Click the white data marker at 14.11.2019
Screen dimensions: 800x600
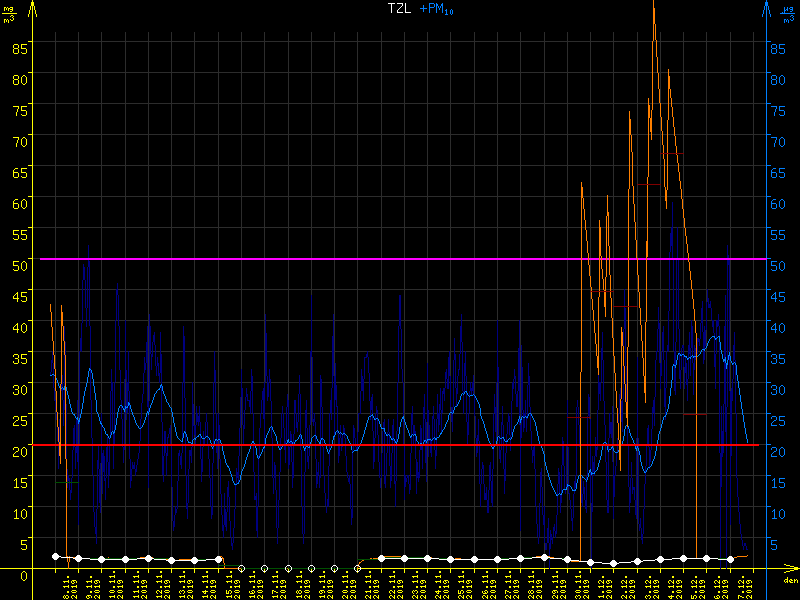[x=219, y=559]
